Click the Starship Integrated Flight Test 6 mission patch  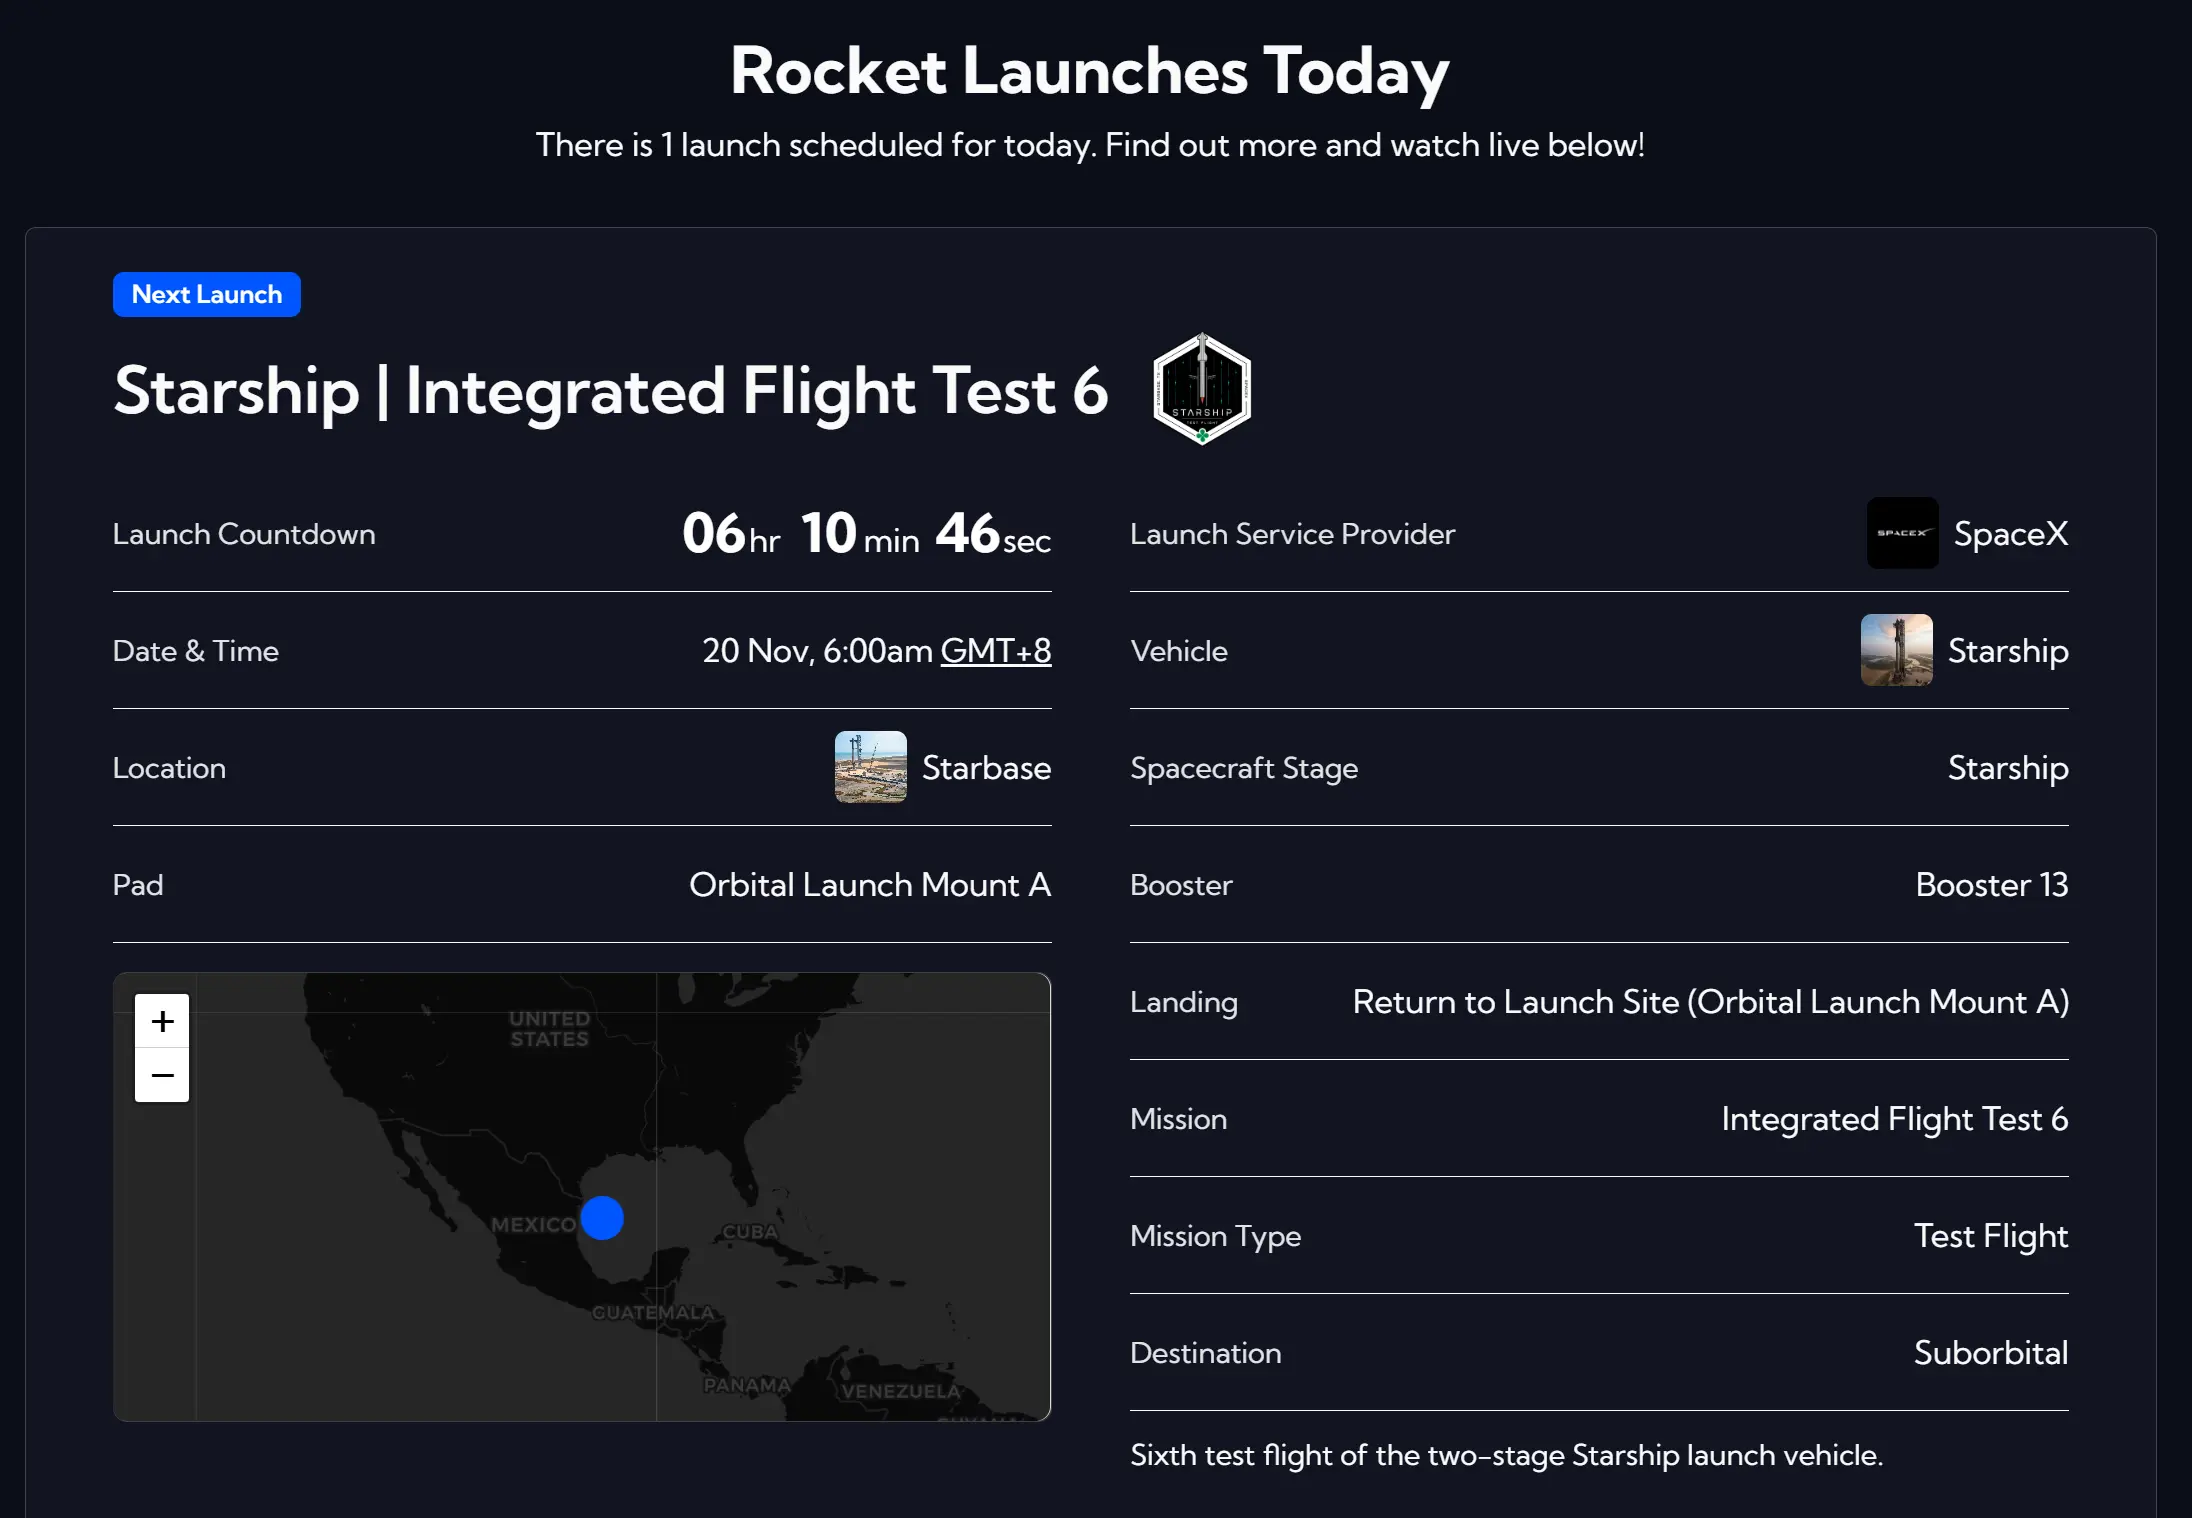coord(1201,391)
